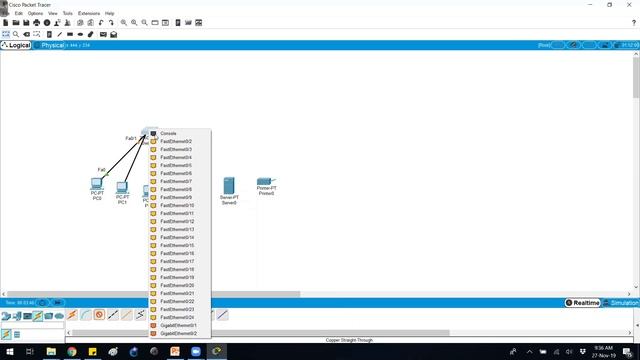Click the question mark help icon

[633, 23]
